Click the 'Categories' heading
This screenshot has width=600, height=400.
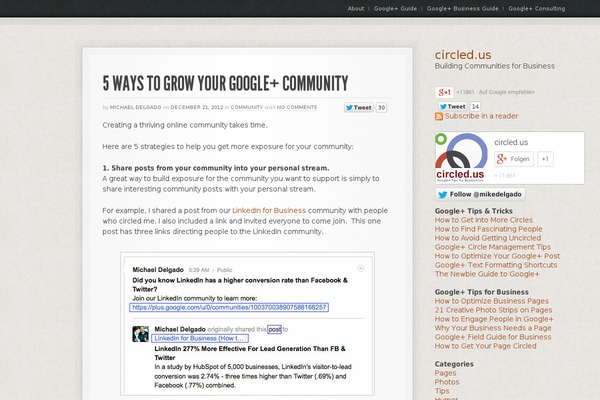(x=454, y=364)
